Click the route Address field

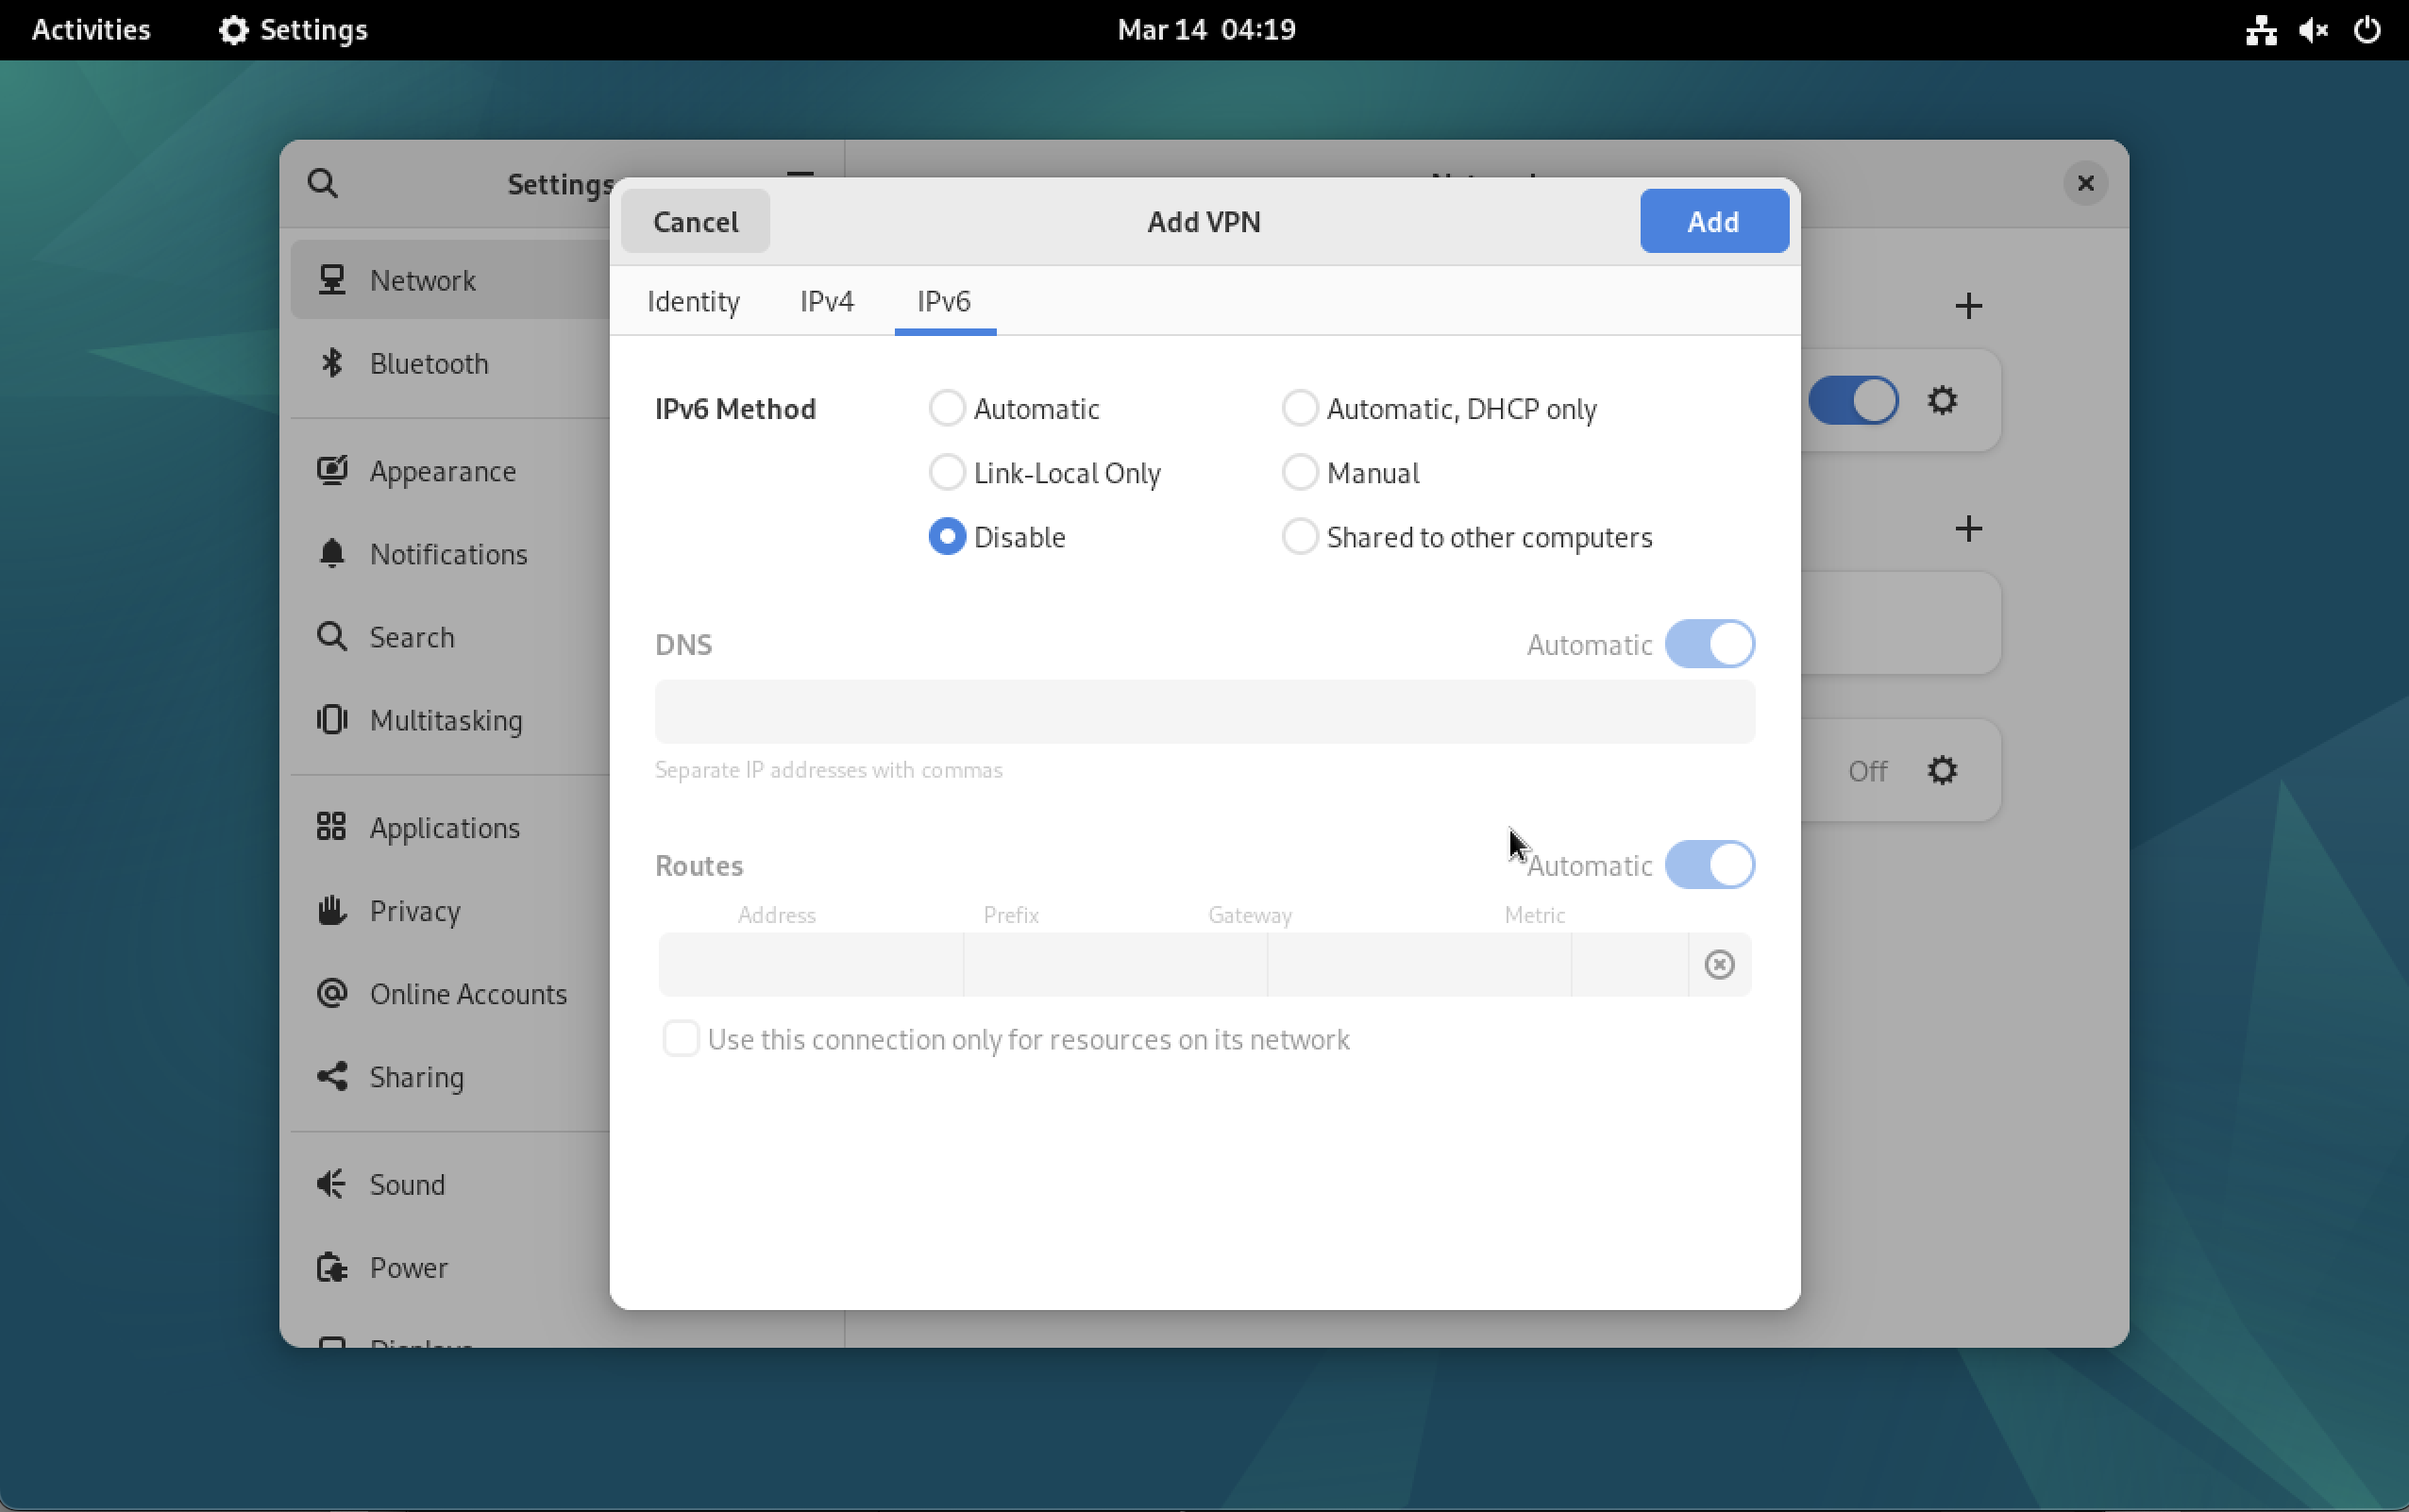click(x=811, y=965)
